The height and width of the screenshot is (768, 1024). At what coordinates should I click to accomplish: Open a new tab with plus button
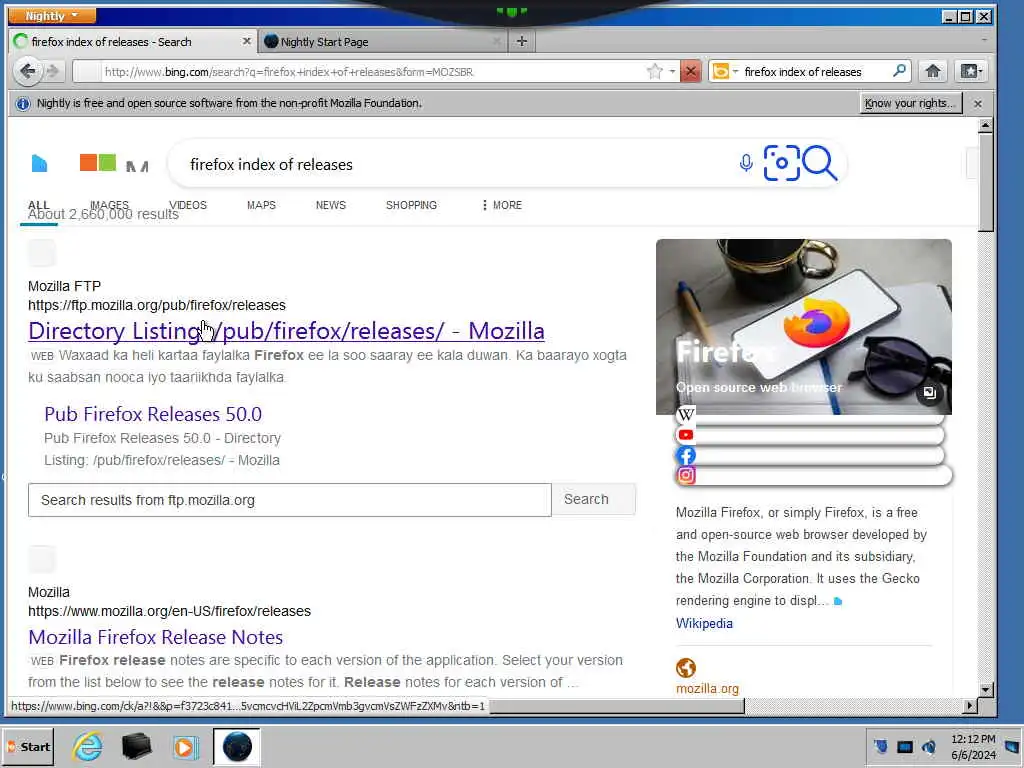(521, 42)
